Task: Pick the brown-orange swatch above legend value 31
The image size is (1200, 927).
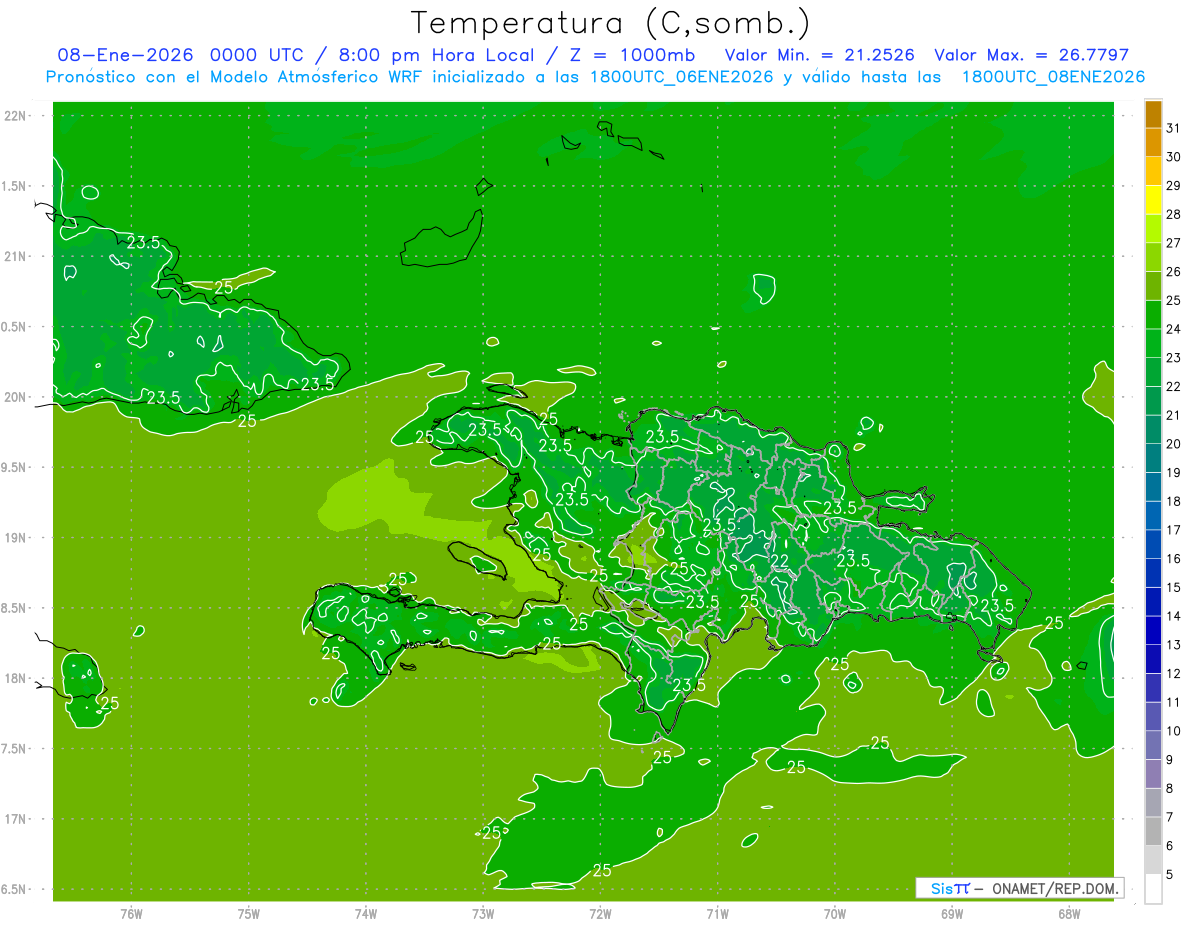Action: click(x=1153, y=115)
